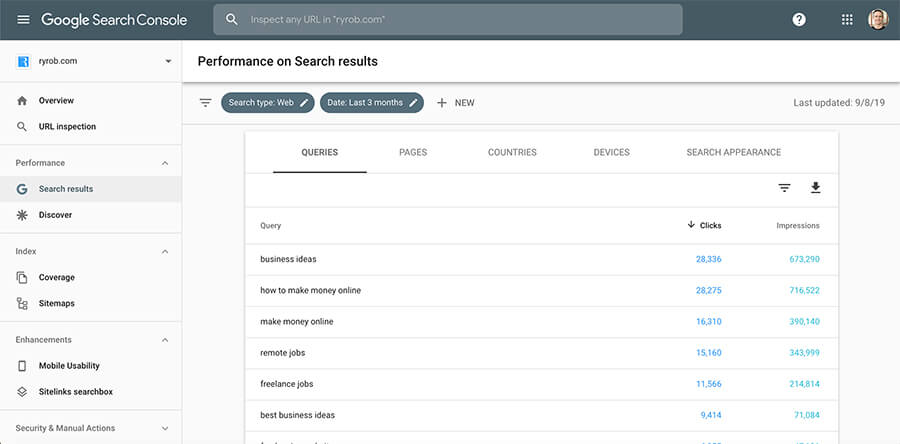Image resolution: width=900 pixels, height=444 pixels.
Task: Edit pencil on Search type: Web chip
Action: point(304,103)
